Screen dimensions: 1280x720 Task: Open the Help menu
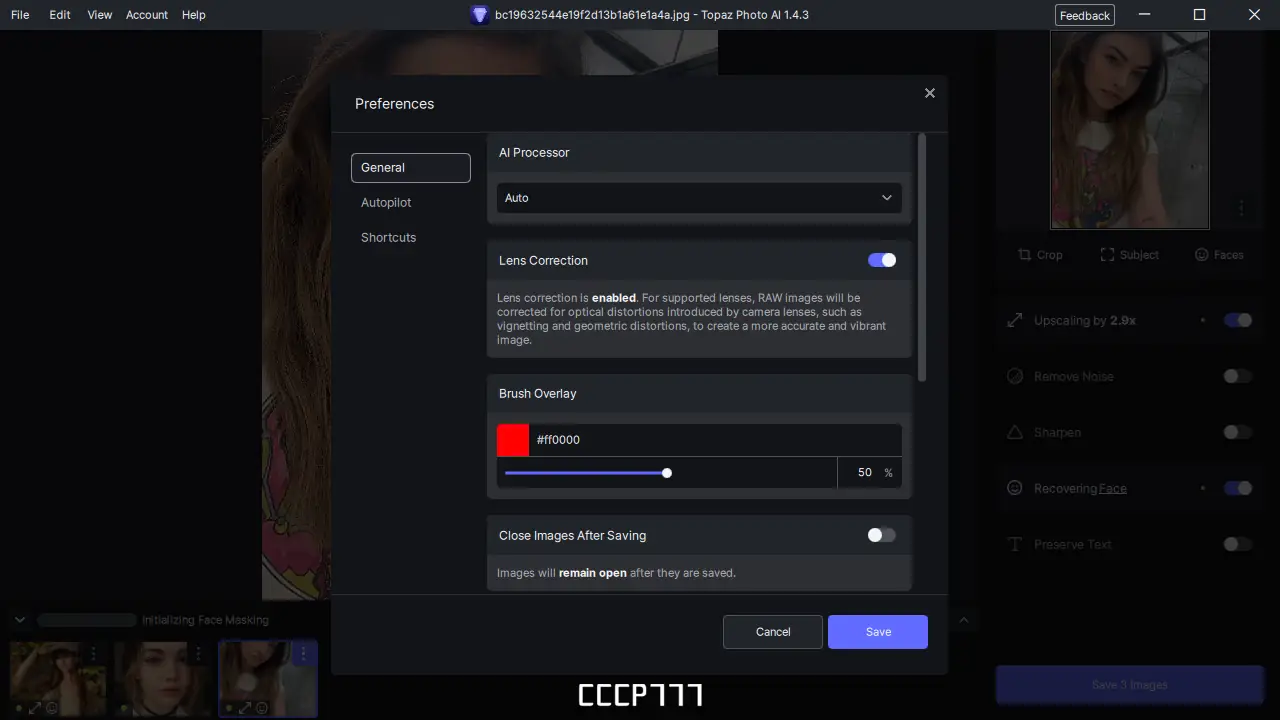tap(194, 15)
